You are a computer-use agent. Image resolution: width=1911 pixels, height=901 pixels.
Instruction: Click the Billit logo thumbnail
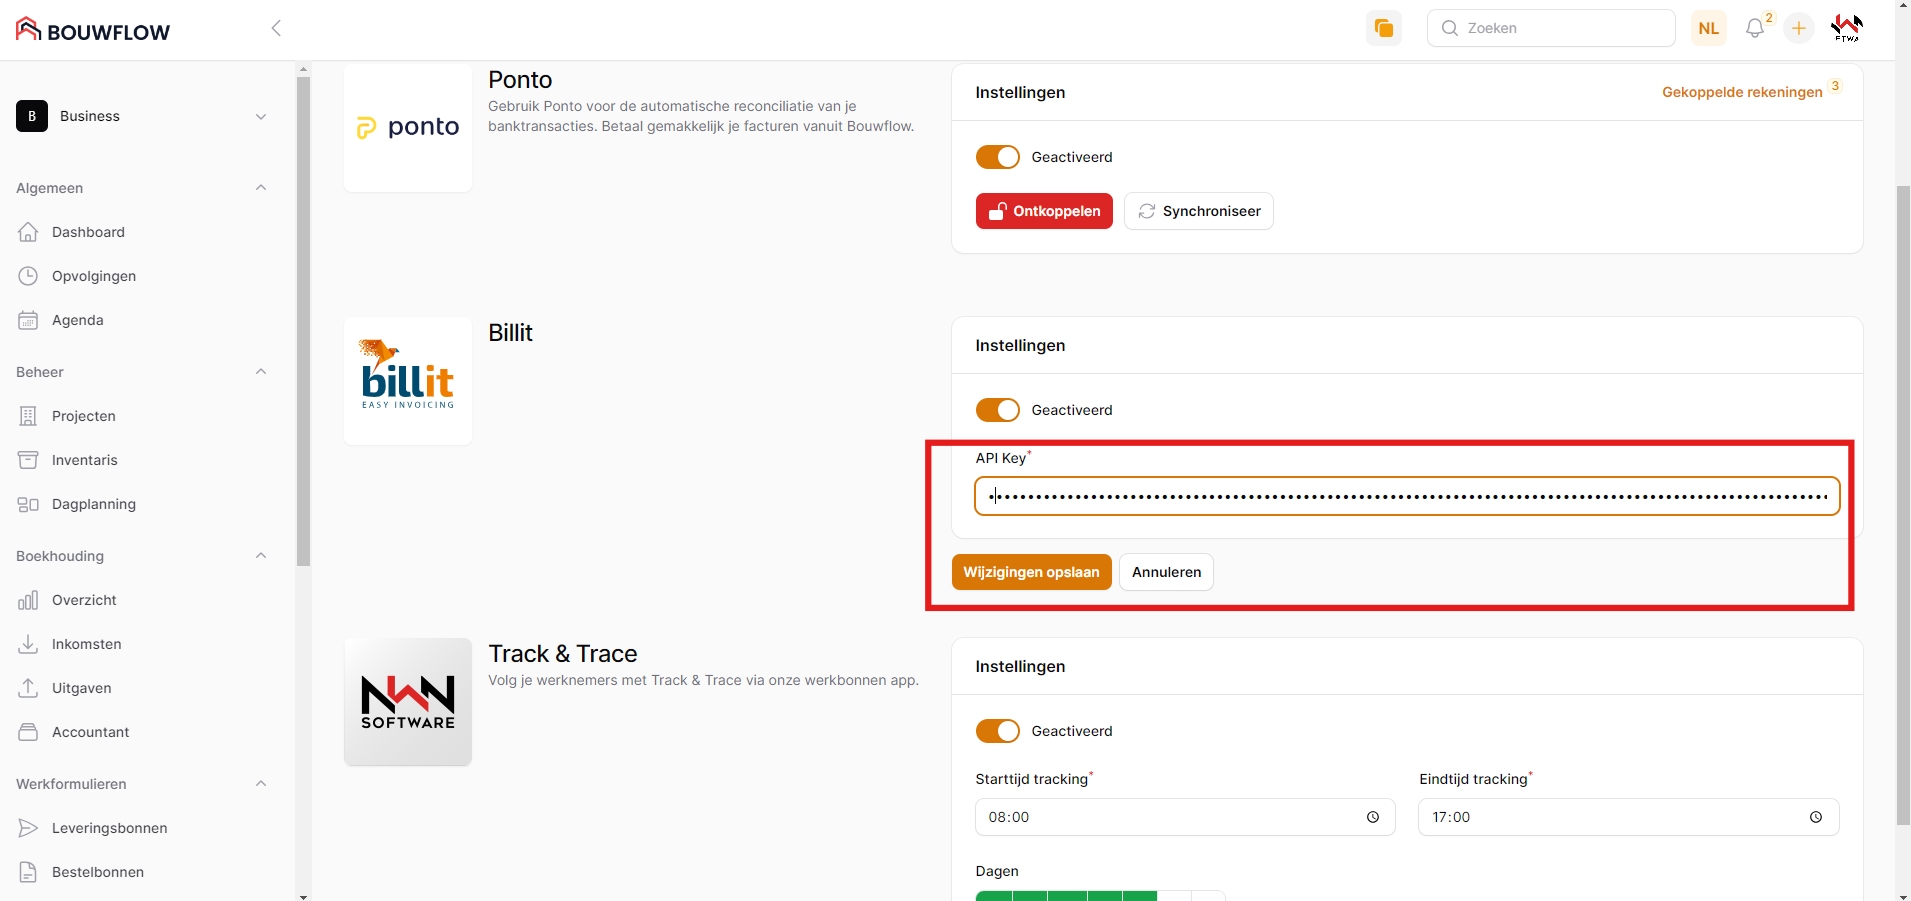click(x=408, y=381)
